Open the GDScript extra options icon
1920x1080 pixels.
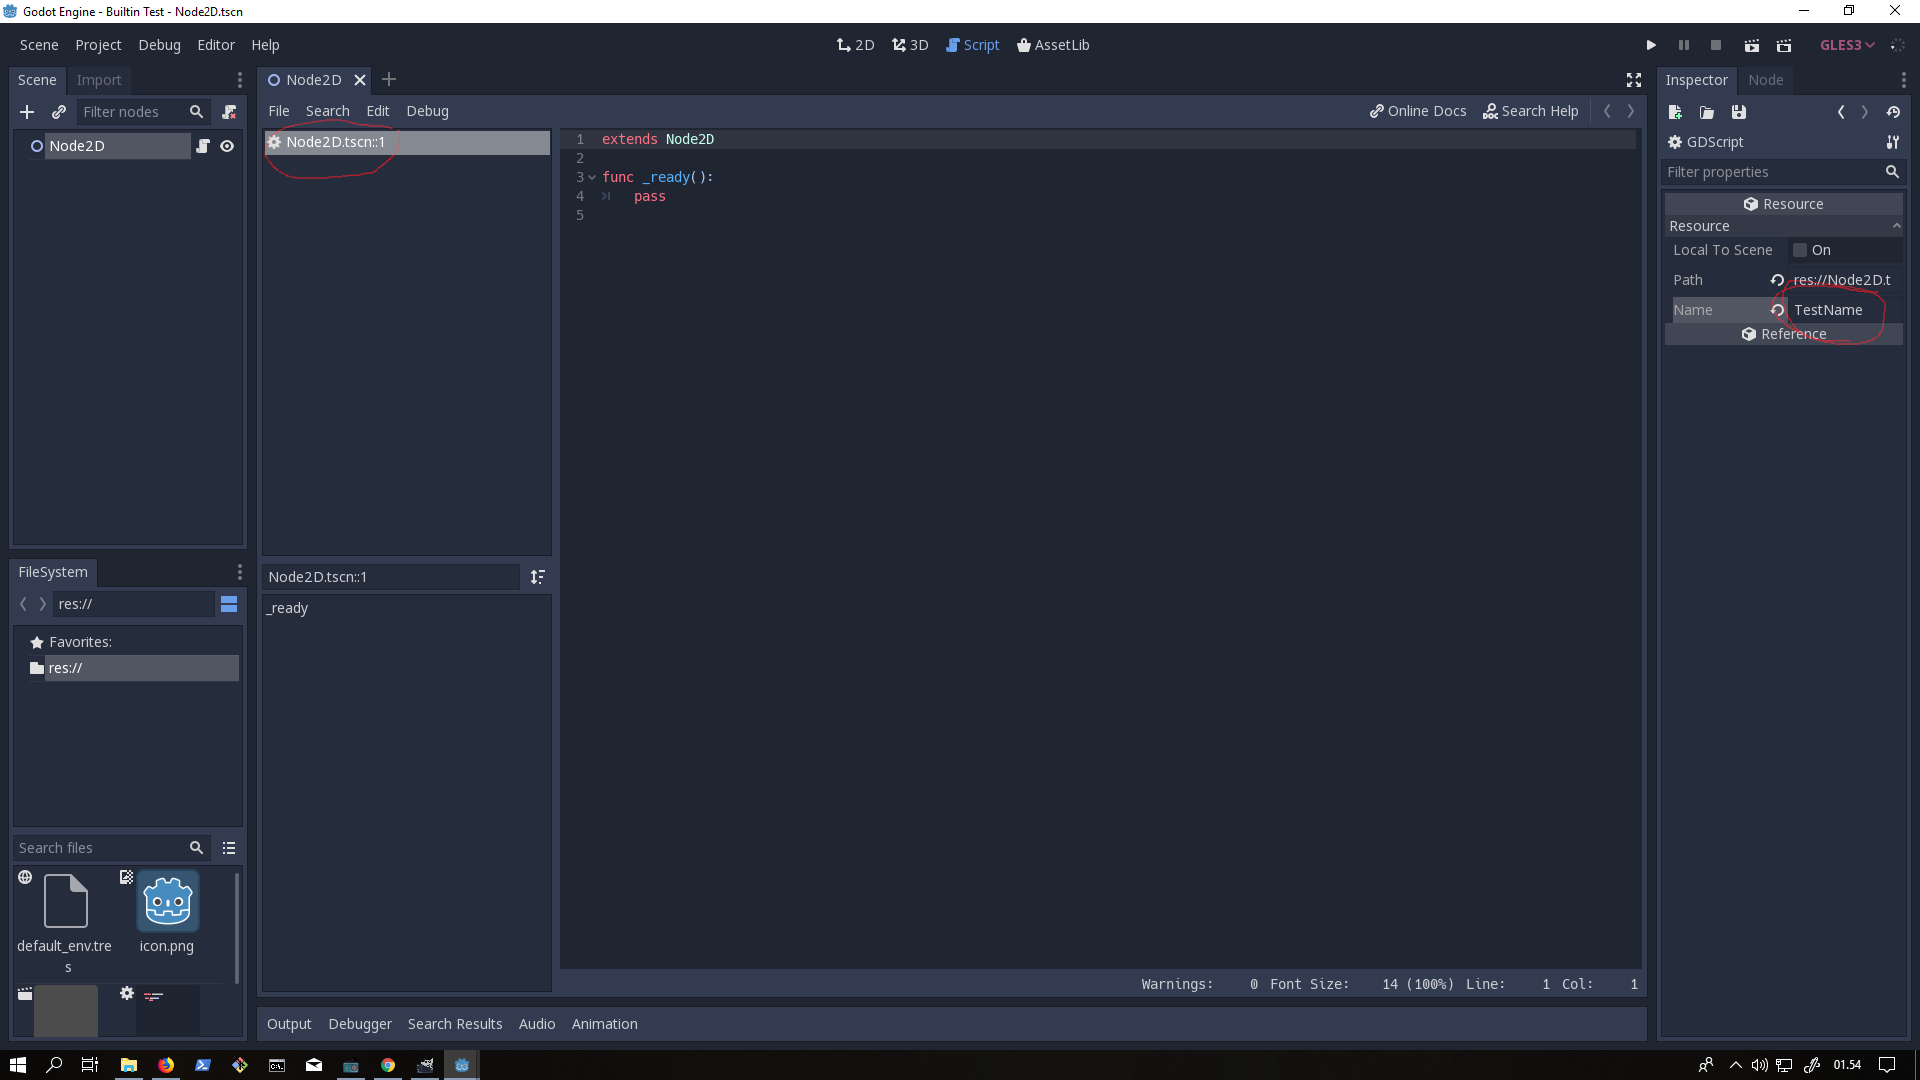coord(1892,142)
